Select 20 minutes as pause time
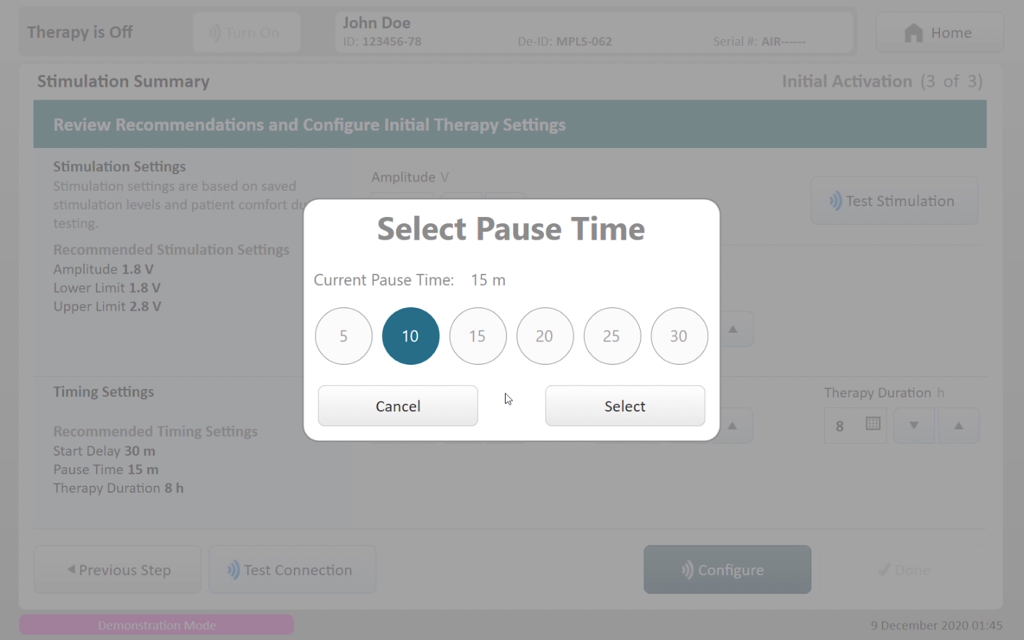The width and height of the screenshot is (1024, 640). (545, 336)
